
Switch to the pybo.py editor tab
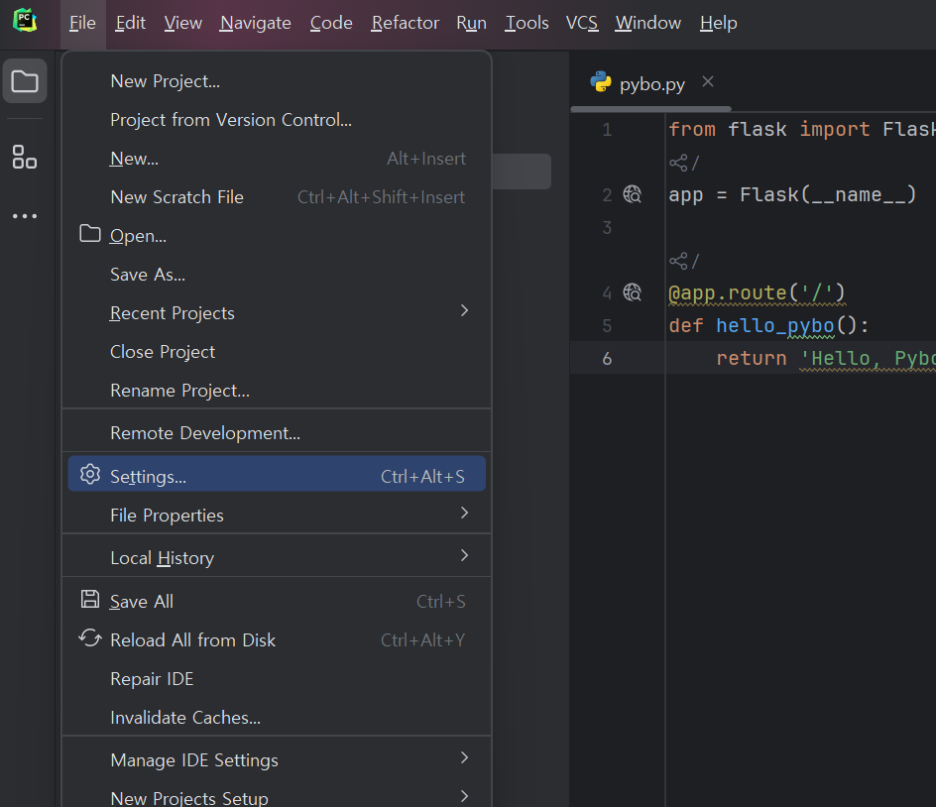pos(652,84)
